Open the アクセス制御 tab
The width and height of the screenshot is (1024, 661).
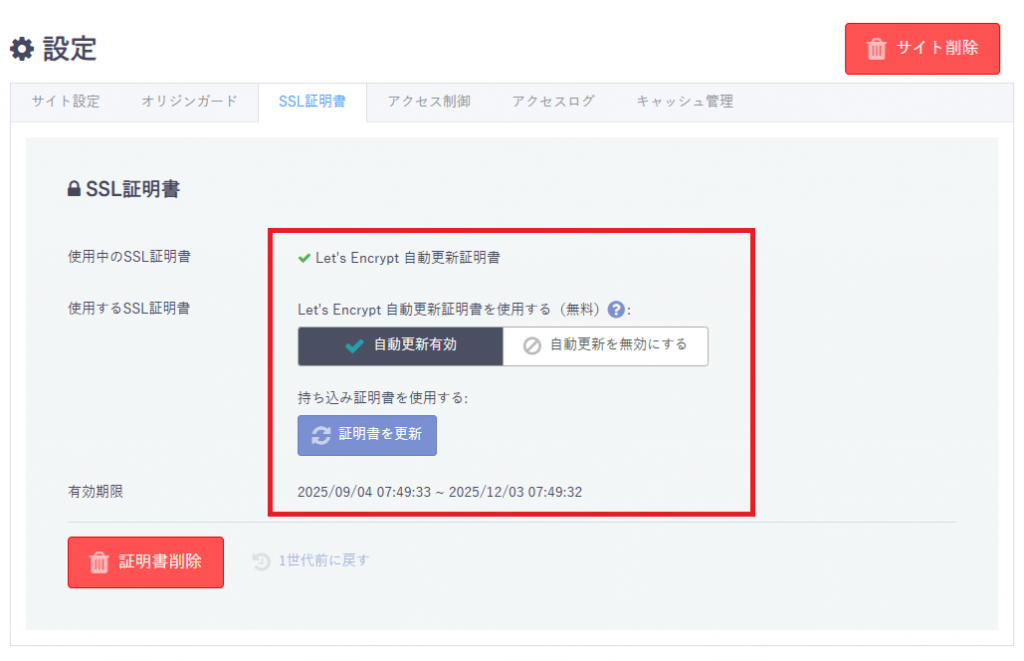[x=429, y=101]
